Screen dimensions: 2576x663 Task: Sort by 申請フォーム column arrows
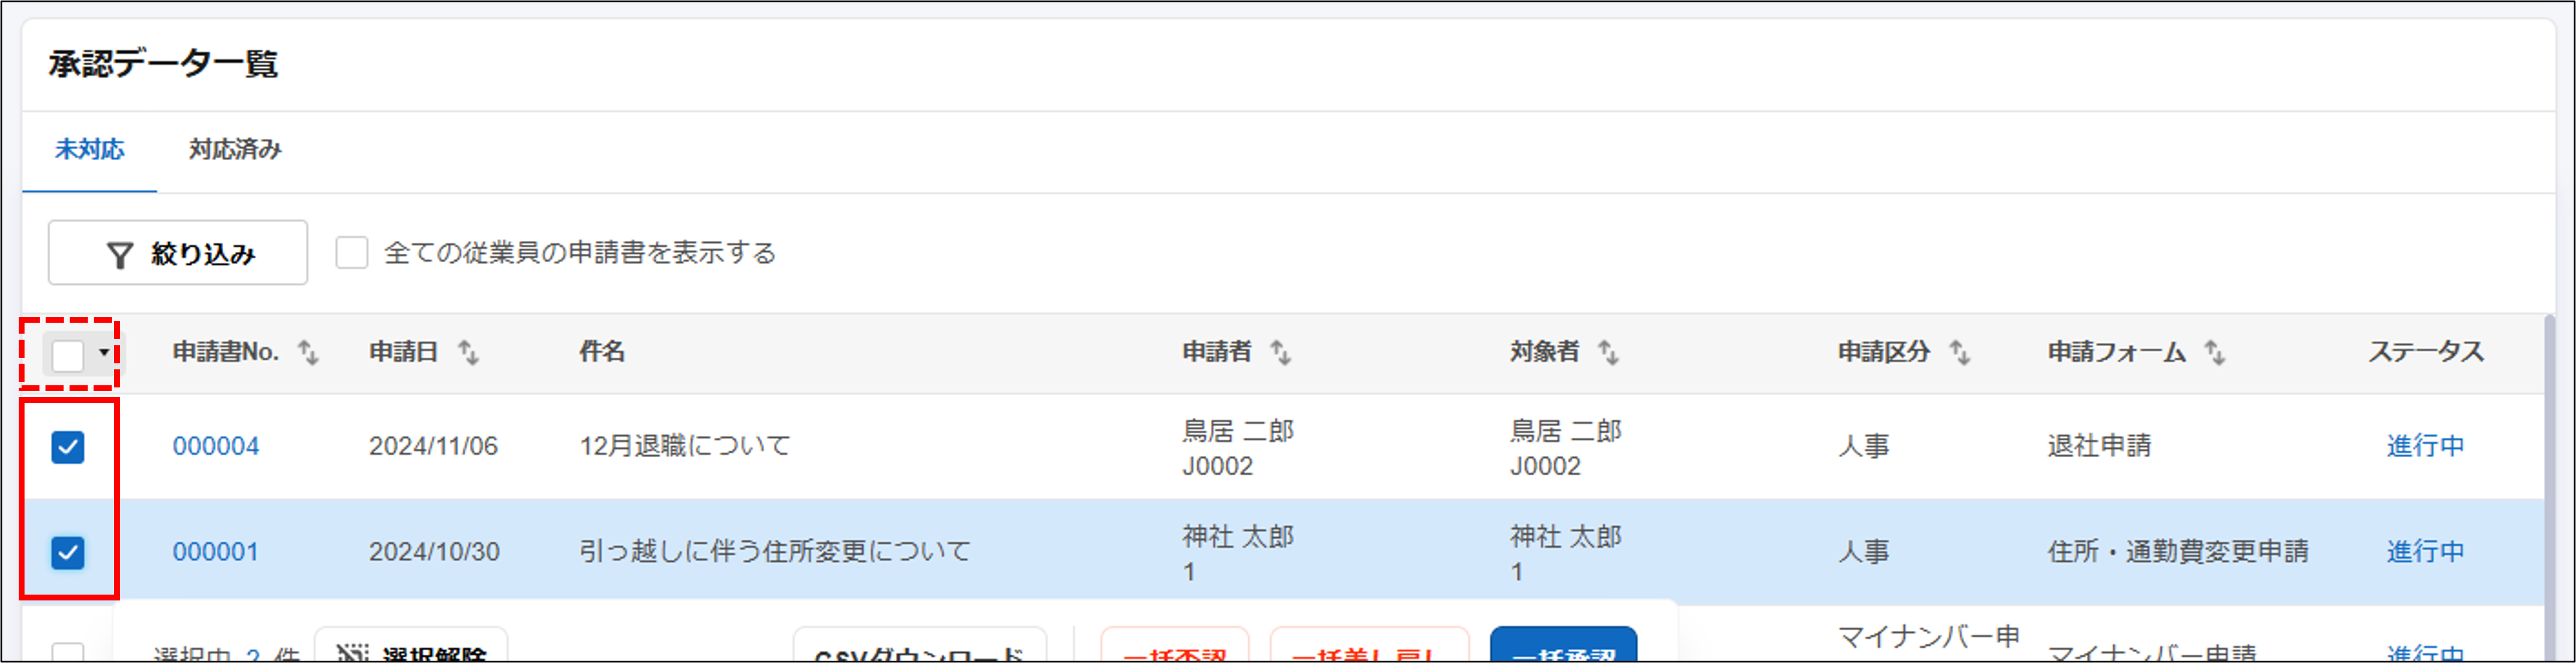pos(2215,352)
